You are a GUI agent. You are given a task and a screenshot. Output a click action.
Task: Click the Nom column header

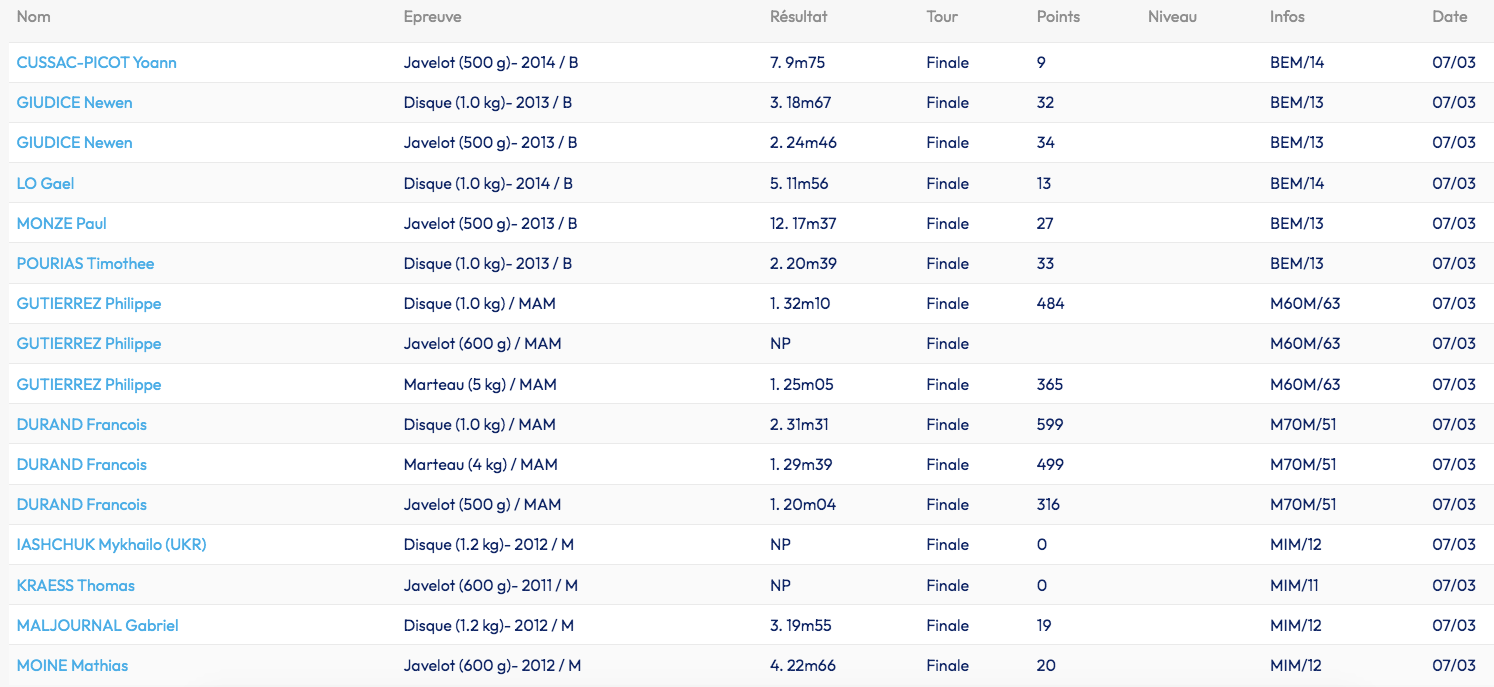(x=33, y=17)
